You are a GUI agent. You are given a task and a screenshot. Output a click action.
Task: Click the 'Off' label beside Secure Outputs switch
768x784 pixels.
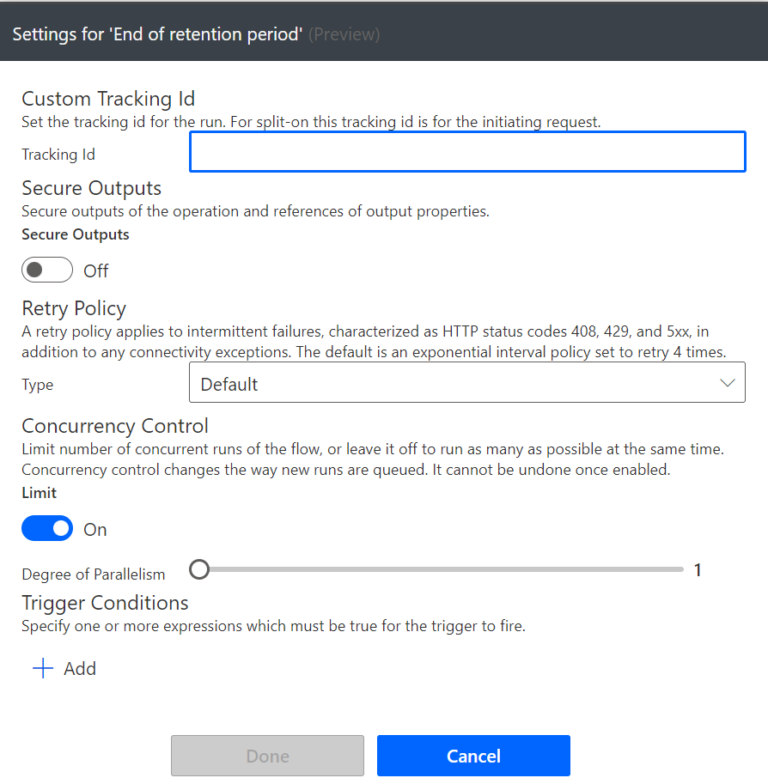(96, 271)
